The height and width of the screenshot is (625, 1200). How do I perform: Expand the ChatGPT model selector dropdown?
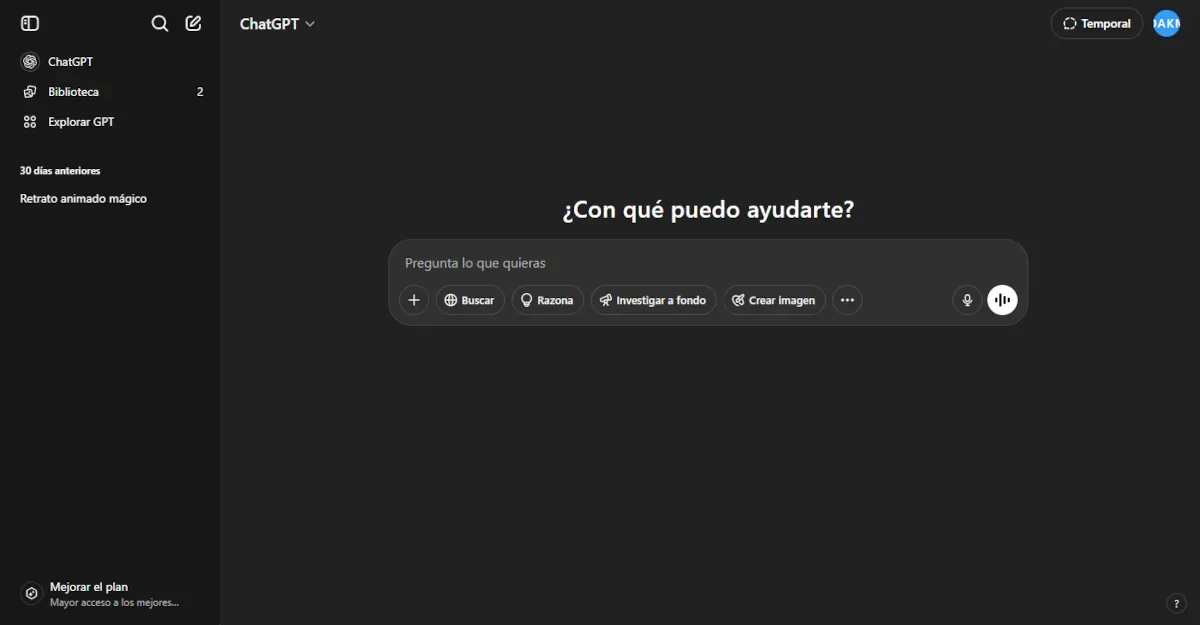277,24
